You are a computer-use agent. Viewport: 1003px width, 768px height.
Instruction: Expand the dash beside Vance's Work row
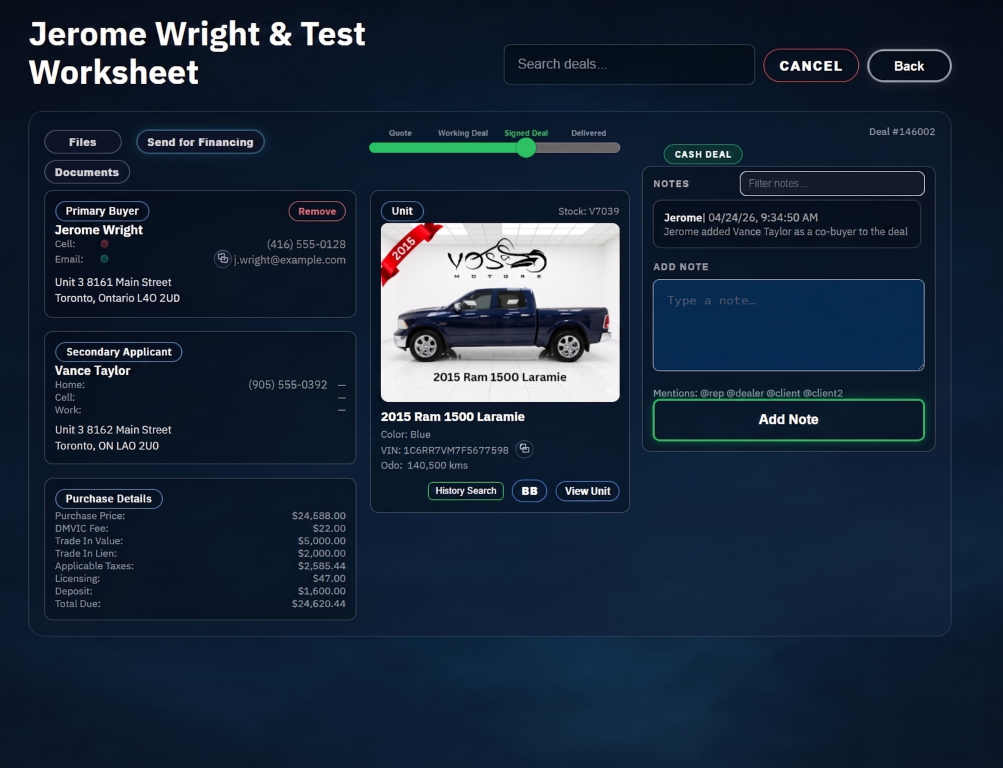pos(341,409)
